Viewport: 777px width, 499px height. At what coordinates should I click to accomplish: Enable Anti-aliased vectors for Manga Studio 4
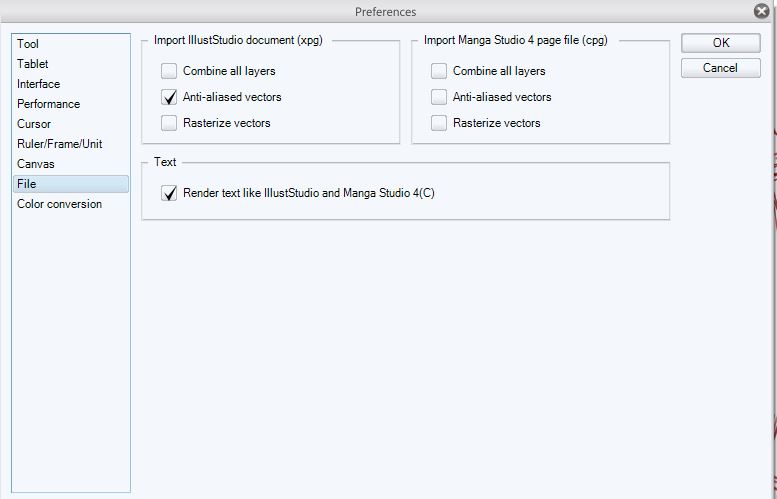click(x=439, y=97)
